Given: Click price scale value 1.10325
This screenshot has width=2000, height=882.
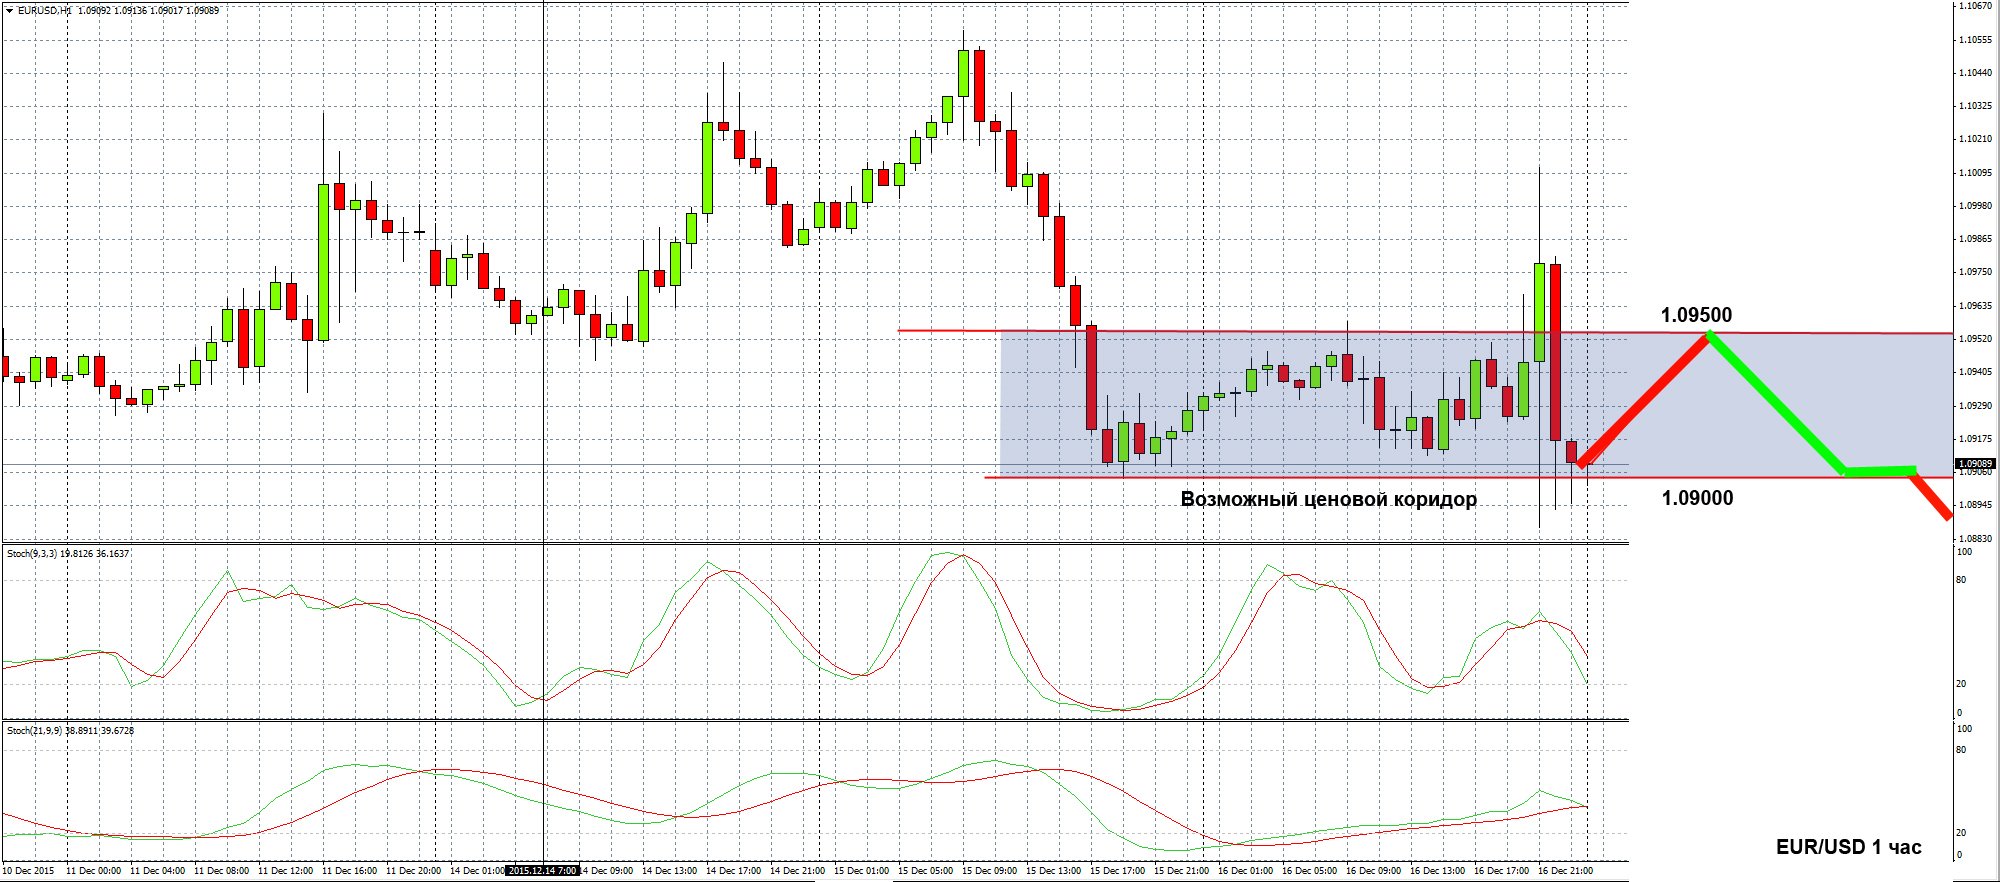Looking at the screenshot, I should click(x=1975, y=106).
